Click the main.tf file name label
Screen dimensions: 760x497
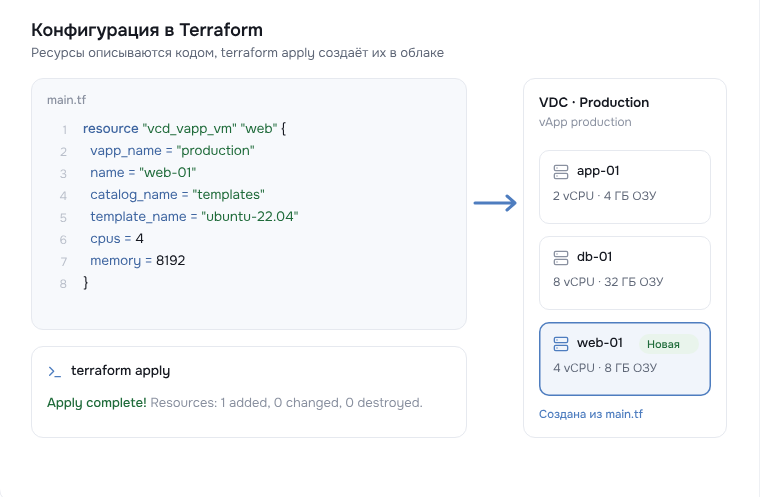pyautogui.click(x=66, y=100)
